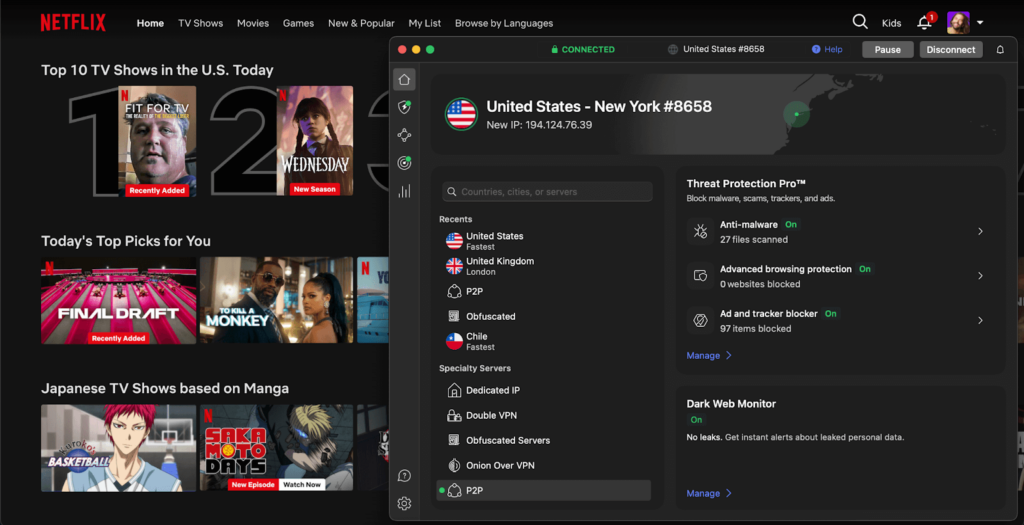Select Chile Fastest server

pos(544,341)
